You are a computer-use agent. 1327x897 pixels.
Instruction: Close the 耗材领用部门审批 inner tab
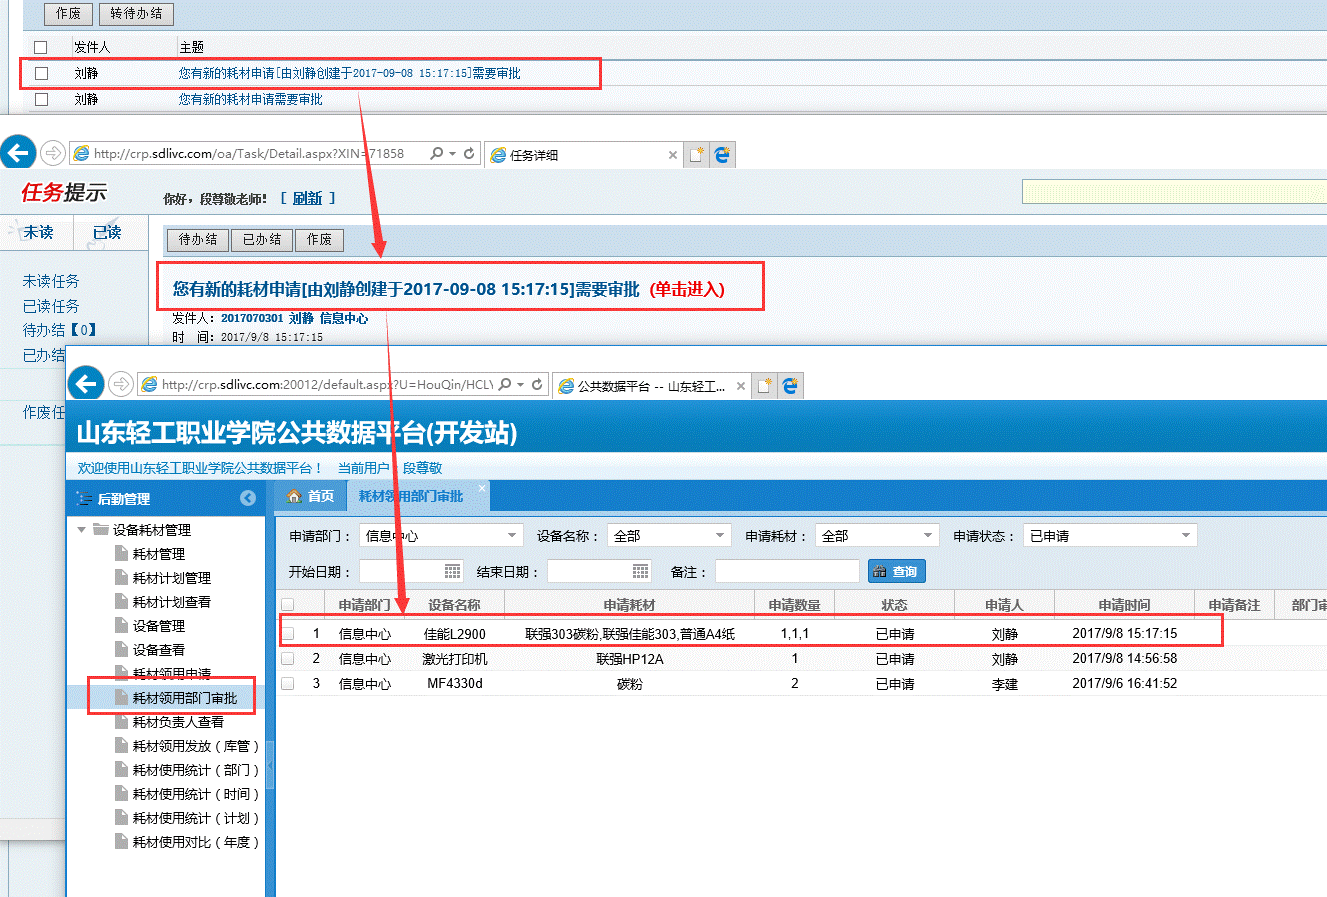[481, 489]
